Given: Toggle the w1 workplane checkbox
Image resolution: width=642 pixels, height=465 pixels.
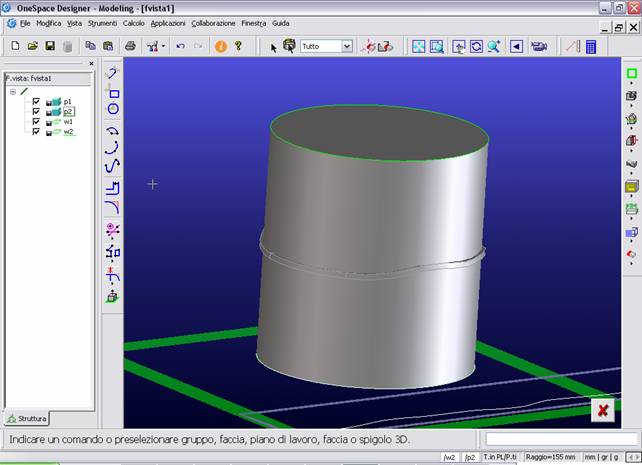Looking at the screenshot, I should (x=36, y=122).
